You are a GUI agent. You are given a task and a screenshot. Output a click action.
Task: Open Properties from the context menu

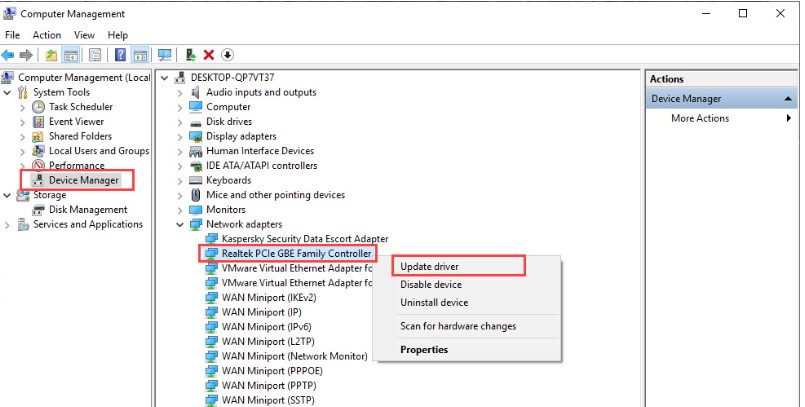tap(424, 350)
